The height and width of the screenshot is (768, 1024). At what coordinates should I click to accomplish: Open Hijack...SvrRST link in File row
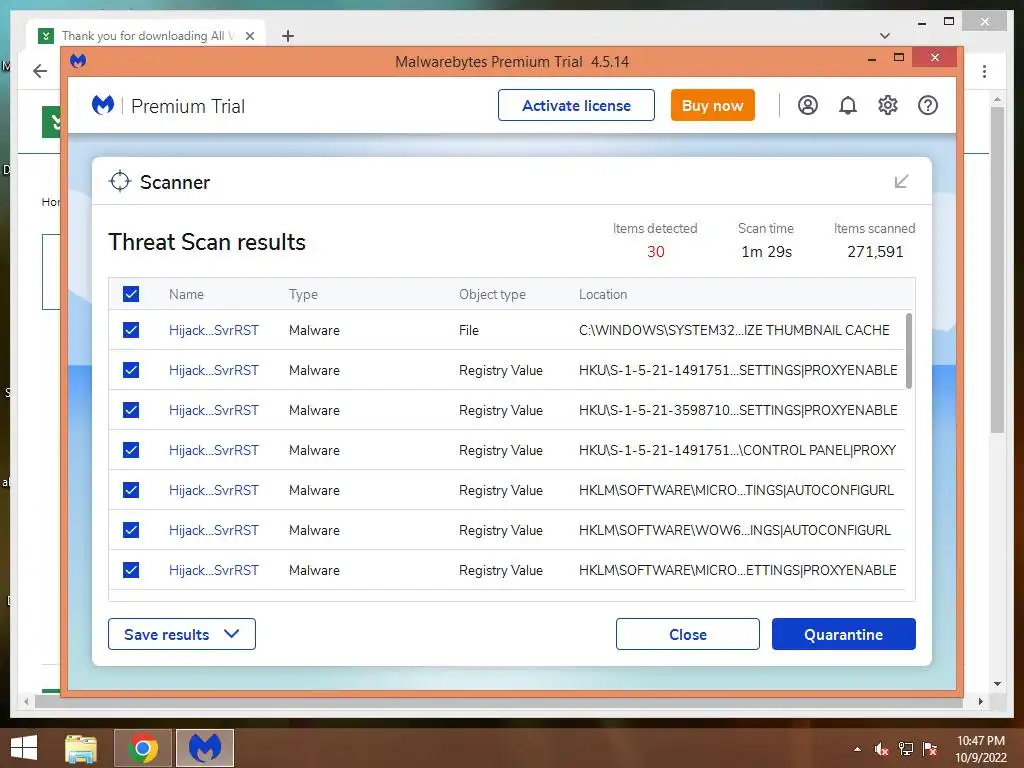[214, 330]
